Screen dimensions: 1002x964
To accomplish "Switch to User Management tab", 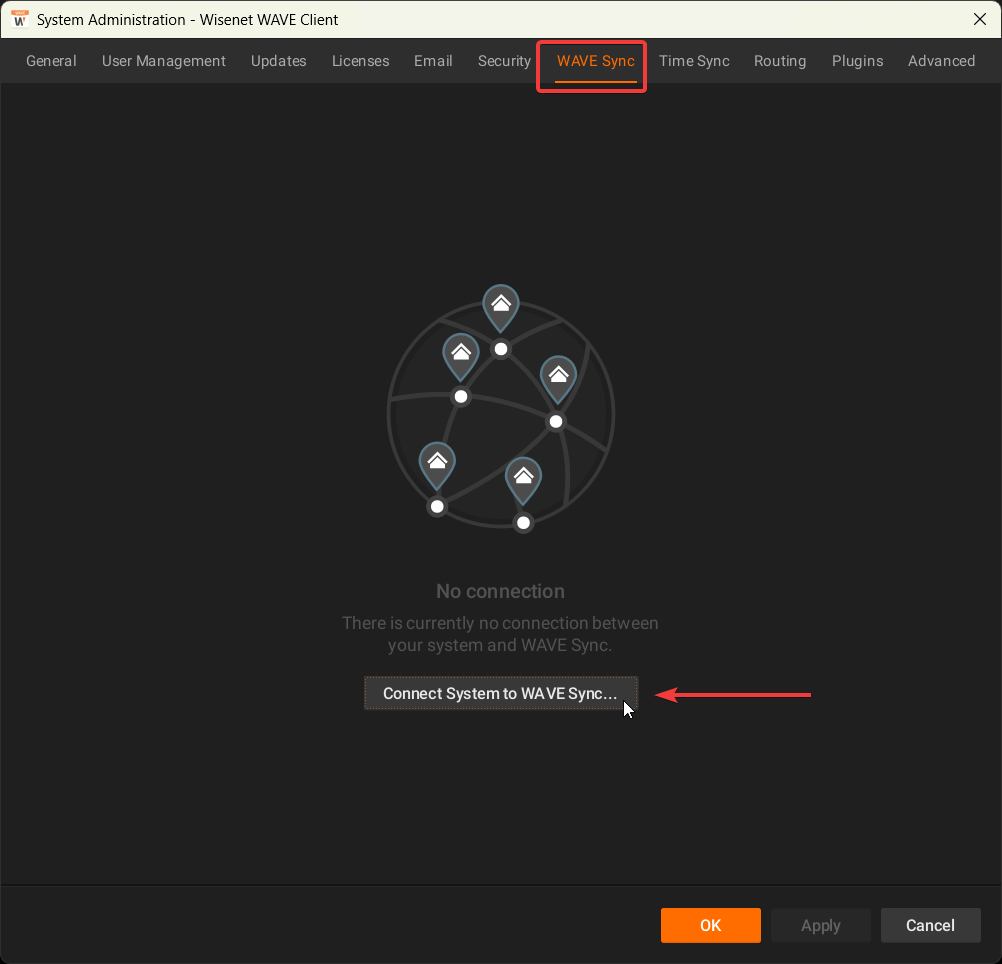I will point(164,61).
